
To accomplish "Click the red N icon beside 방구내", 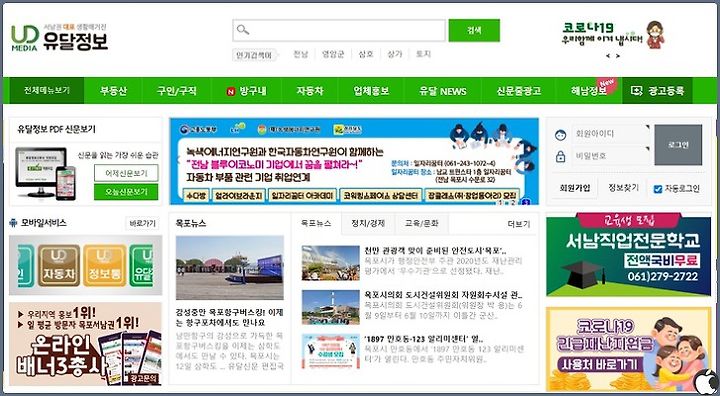I will [x=231, y=91].
